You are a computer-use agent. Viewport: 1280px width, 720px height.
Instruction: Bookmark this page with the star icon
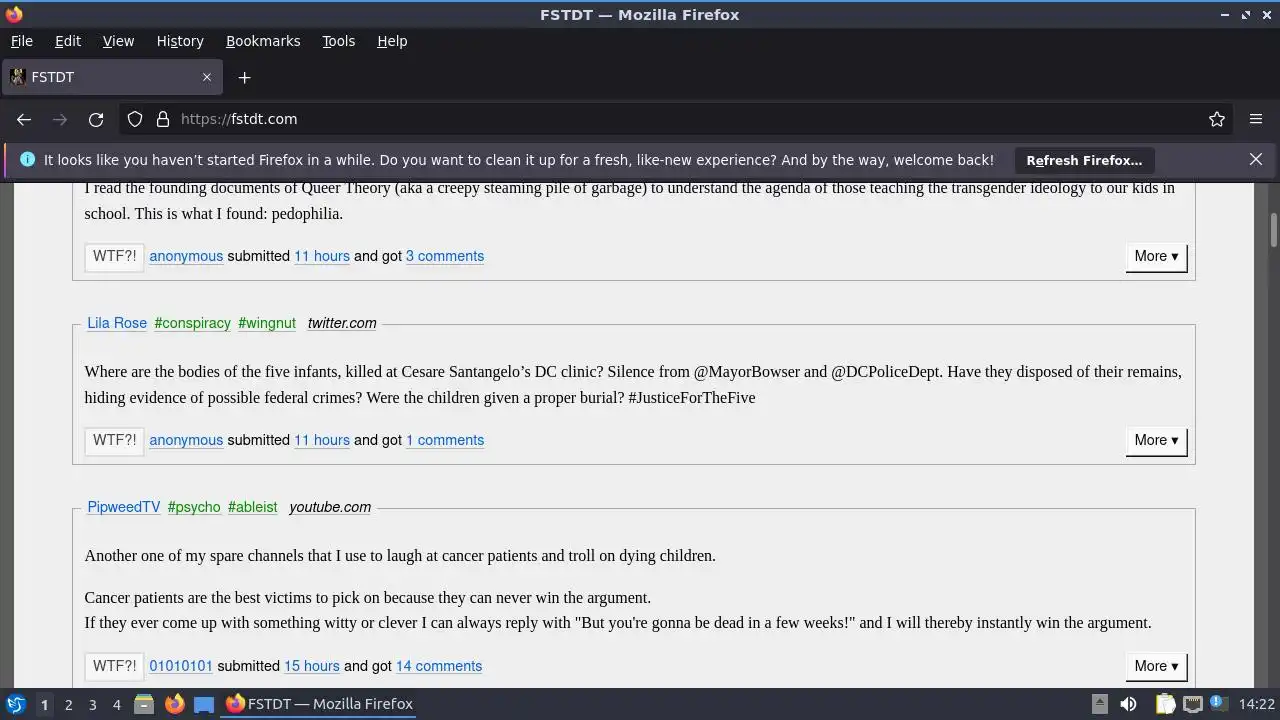click(1217, 119)
